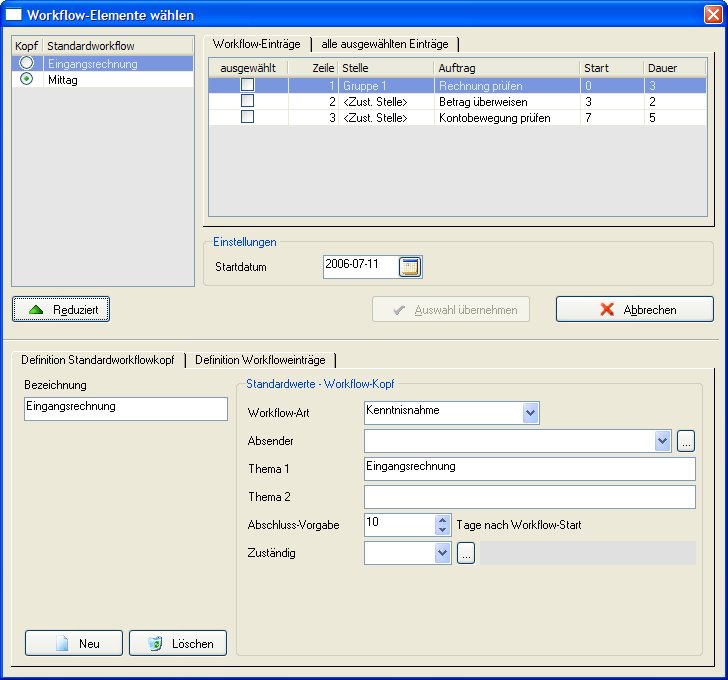Click the Gruppe 1 cell
The height and width of the screenshot is (680, 728).
click(x=386, y=86)
